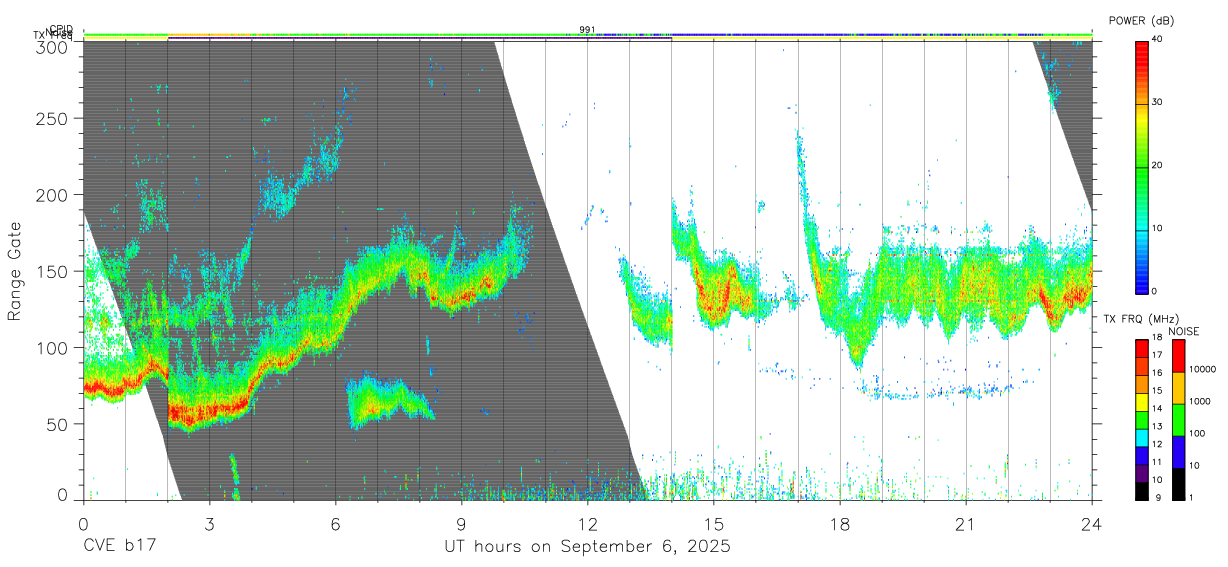Screen dimensions: 1228x567
Task: Click the 150 range gate tick label
Action: tap(52, 271)
